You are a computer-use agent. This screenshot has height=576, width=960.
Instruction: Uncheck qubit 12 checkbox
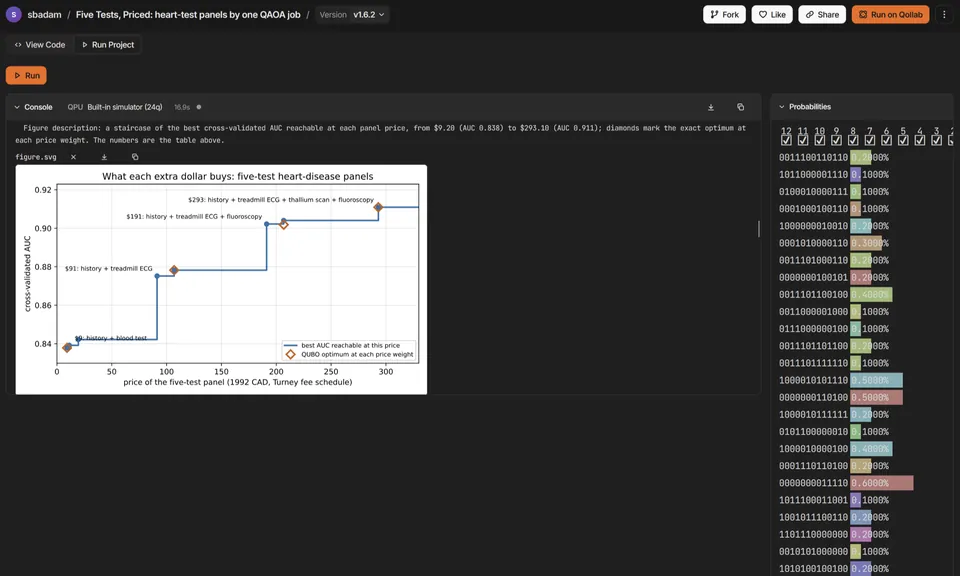pyautogui.click(x=786, y=140)
